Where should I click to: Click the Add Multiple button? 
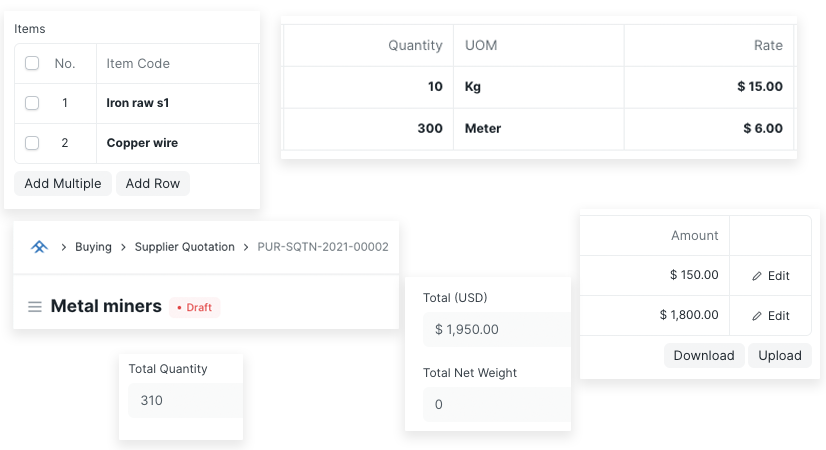coord(63,183)
